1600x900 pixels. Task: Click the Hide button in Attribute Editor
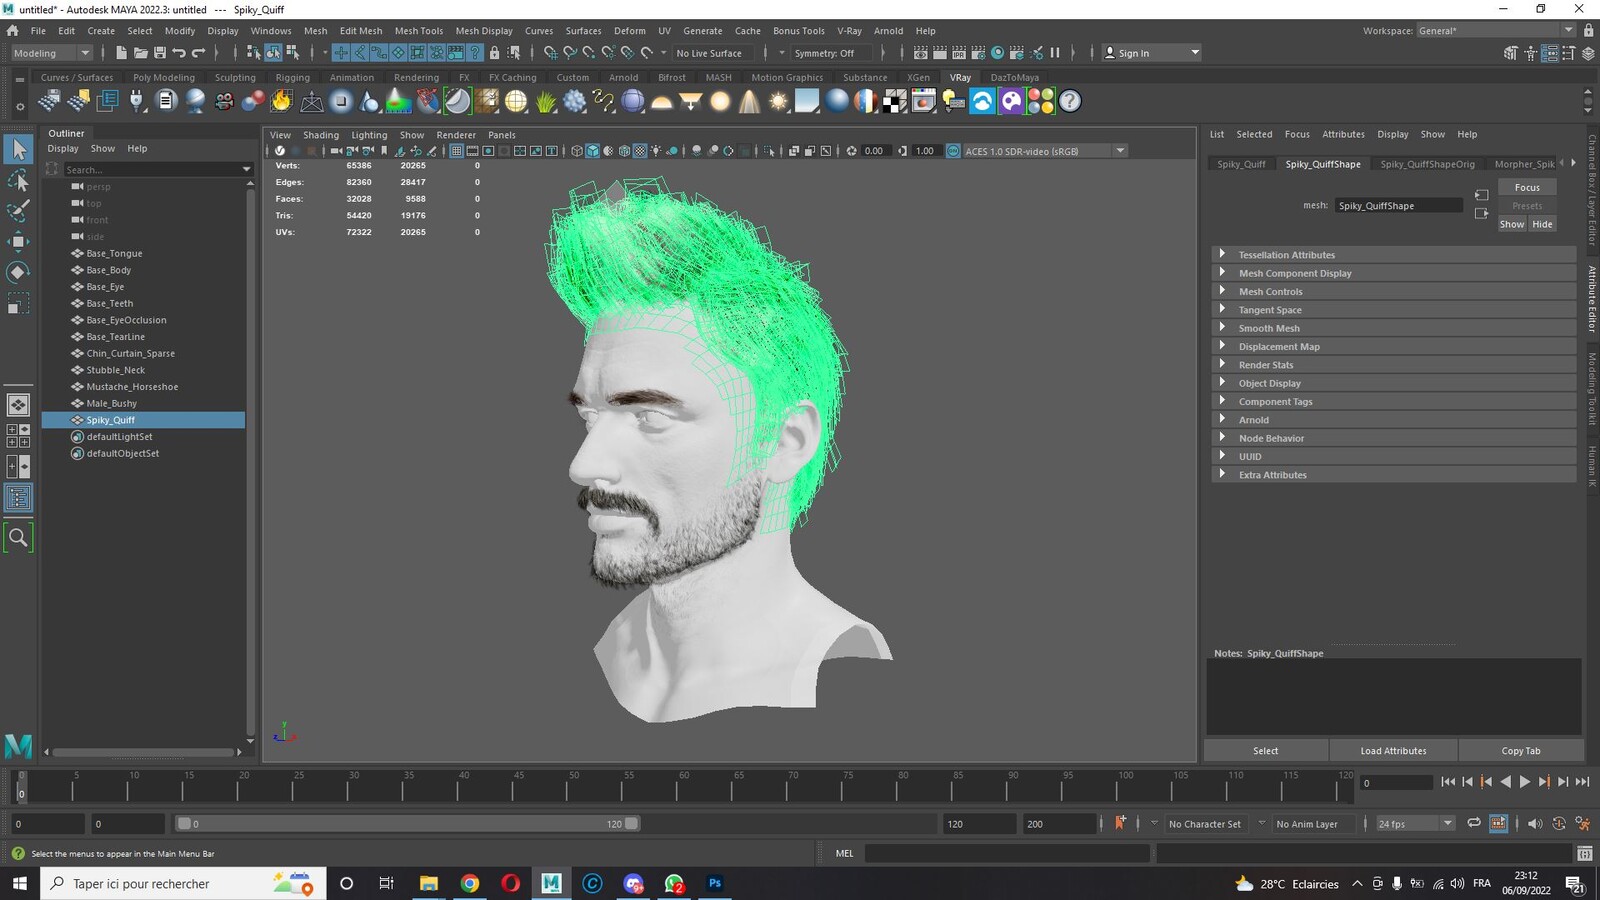pyautogui.click(x=1543, y=225)
